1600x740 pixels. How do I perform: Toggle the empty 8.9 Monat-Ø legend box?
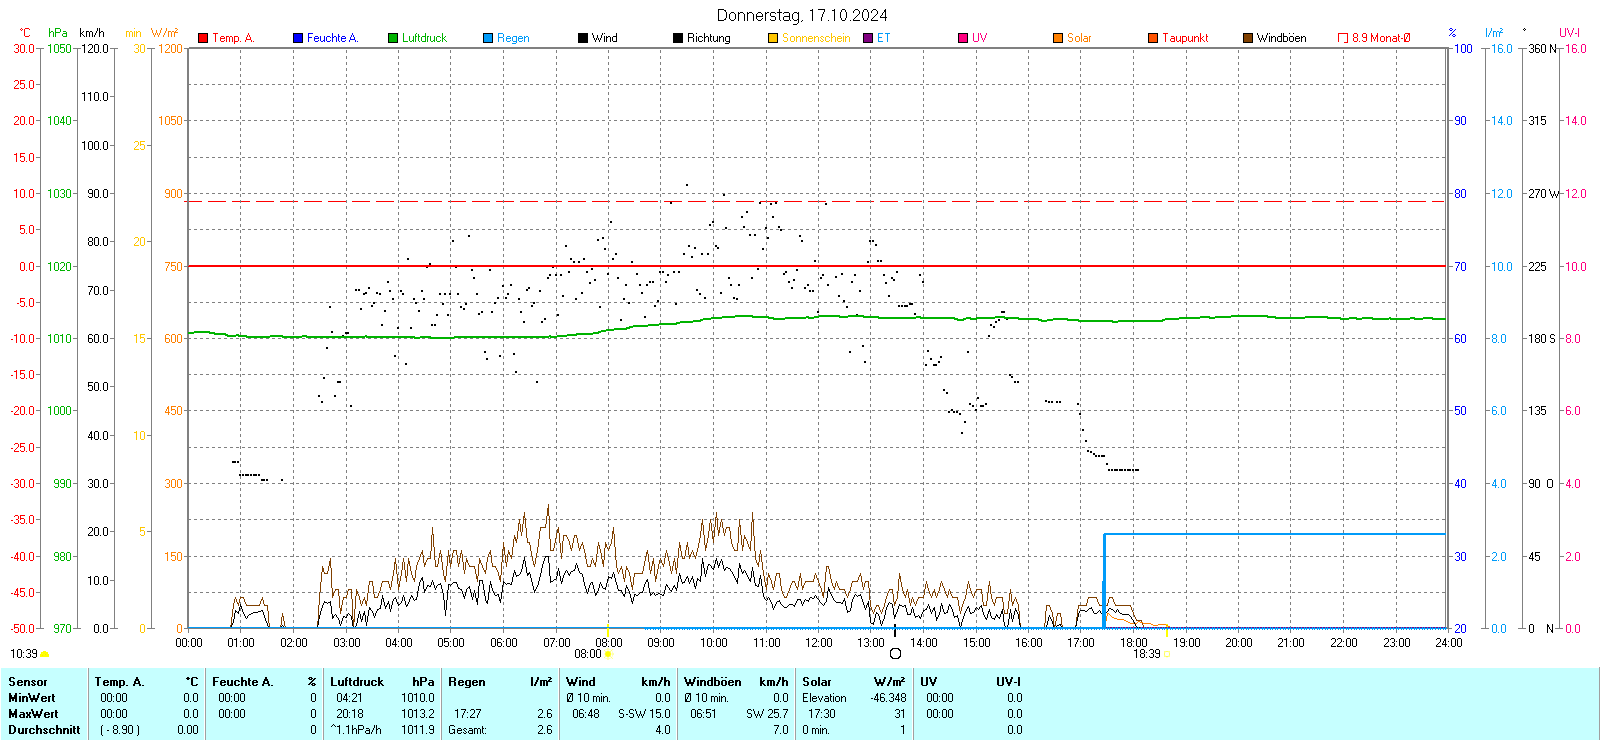pyautogui.click(x=1343, y=38)
